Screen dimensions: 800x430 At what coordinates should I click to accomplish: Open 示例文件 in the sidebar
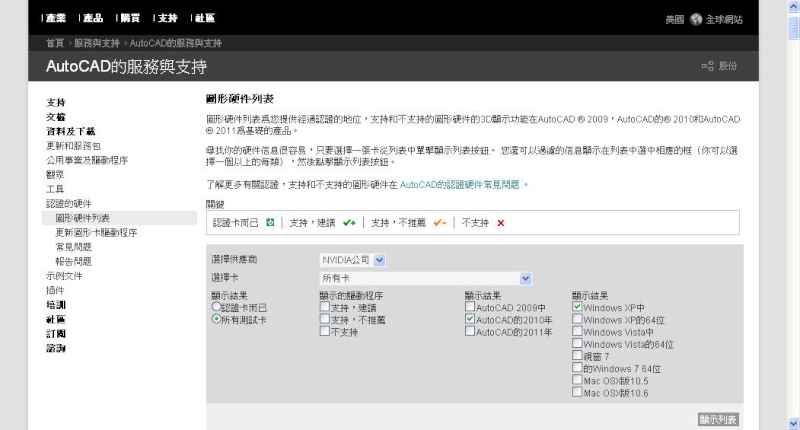point(64,276)
